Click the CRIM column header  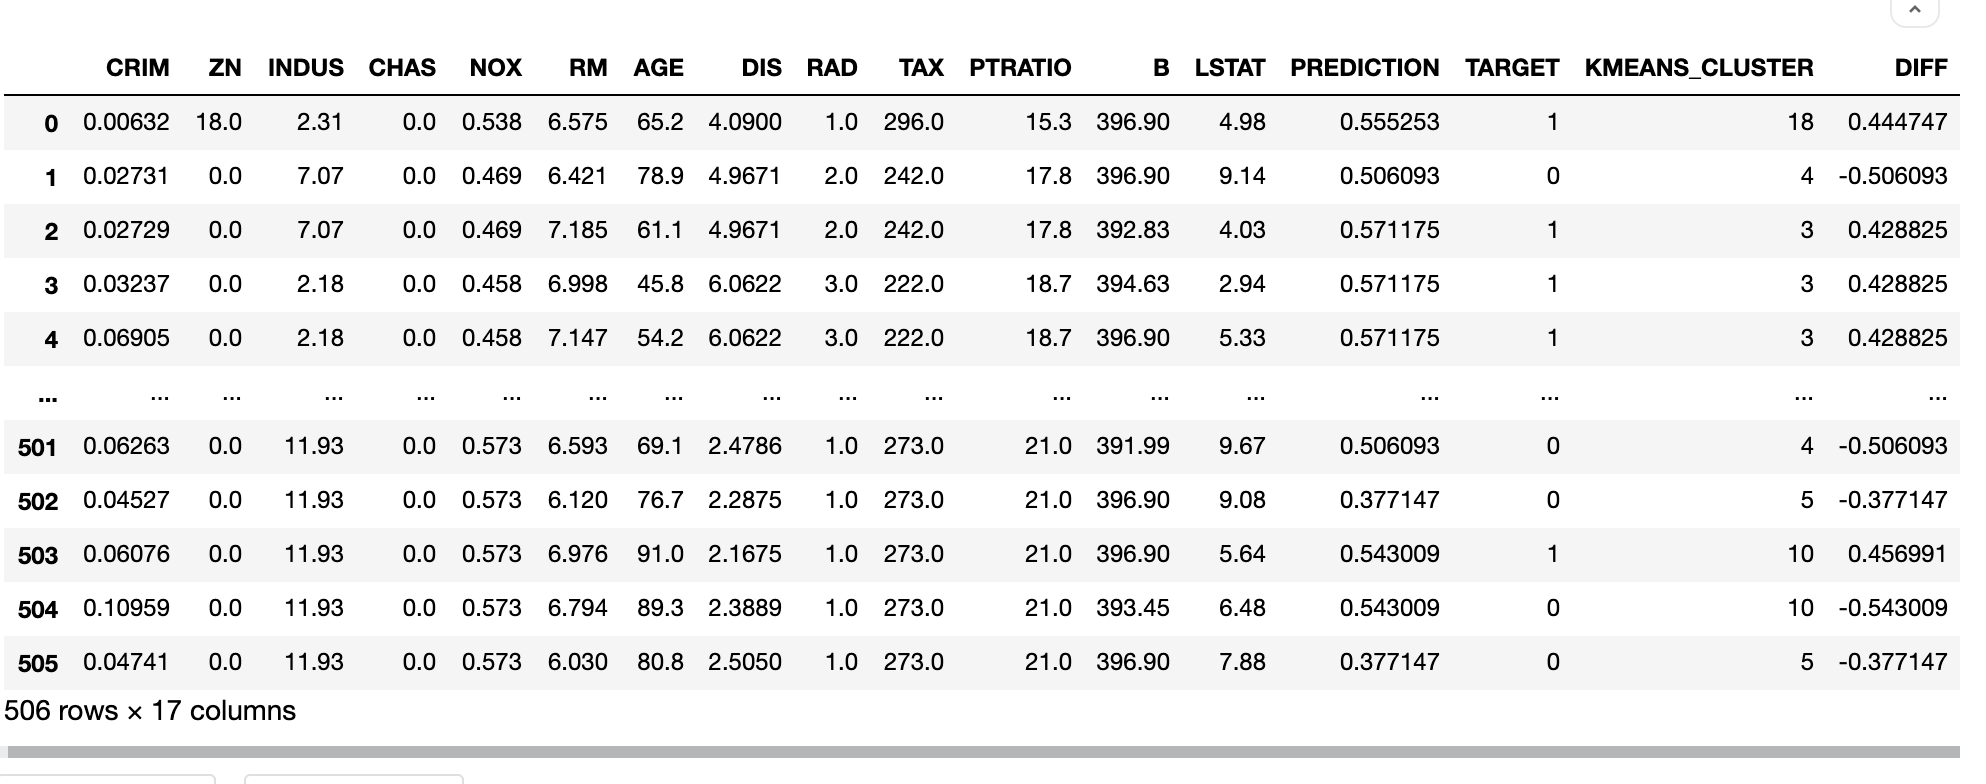(x=137, y=68)
